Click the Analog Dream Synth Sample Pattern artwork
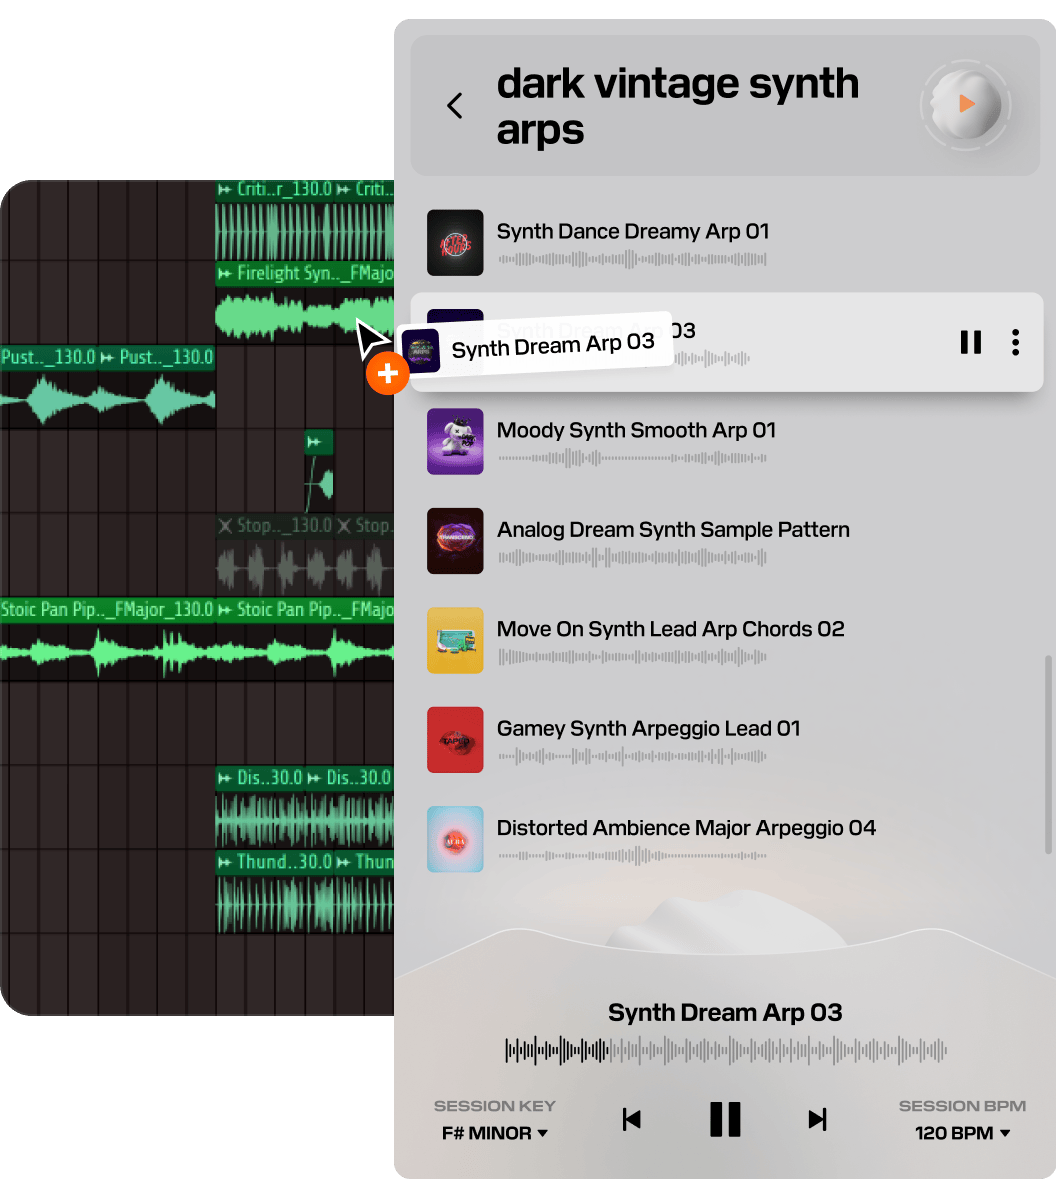The width and height of the screenshot is (1056, 1200). coord(455,541)
